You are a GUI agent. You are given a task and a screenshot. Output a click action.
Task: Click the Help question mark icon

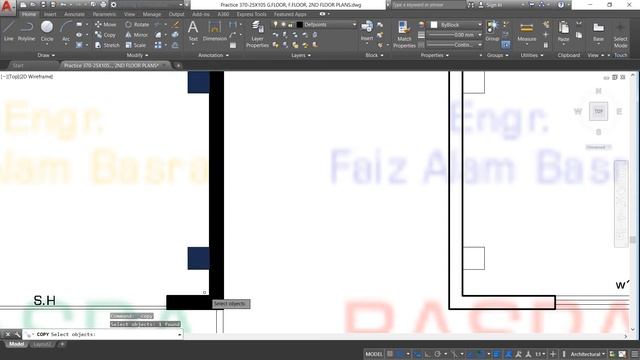point(561,4)
